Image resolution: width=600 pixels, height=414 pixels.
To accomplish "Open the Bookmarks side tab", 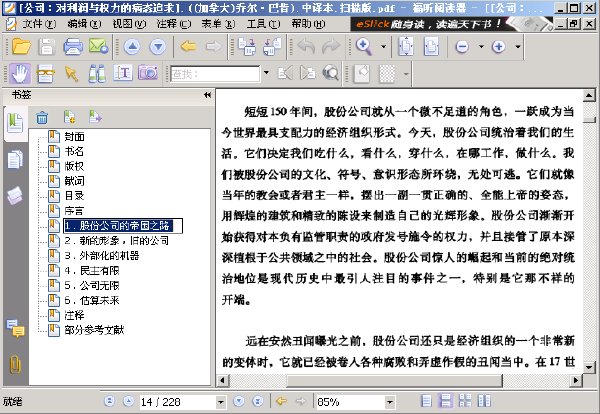I will tap(15, 124).
